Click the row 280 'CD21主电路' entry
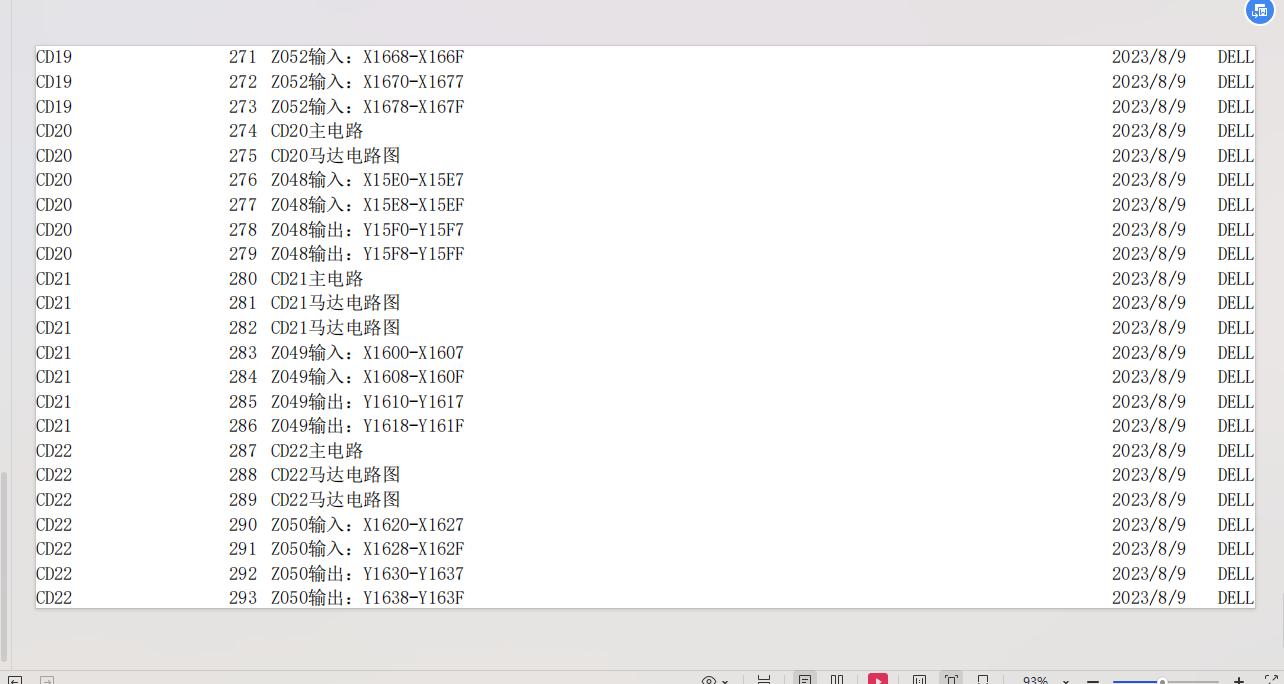 [x=317, y=279]
